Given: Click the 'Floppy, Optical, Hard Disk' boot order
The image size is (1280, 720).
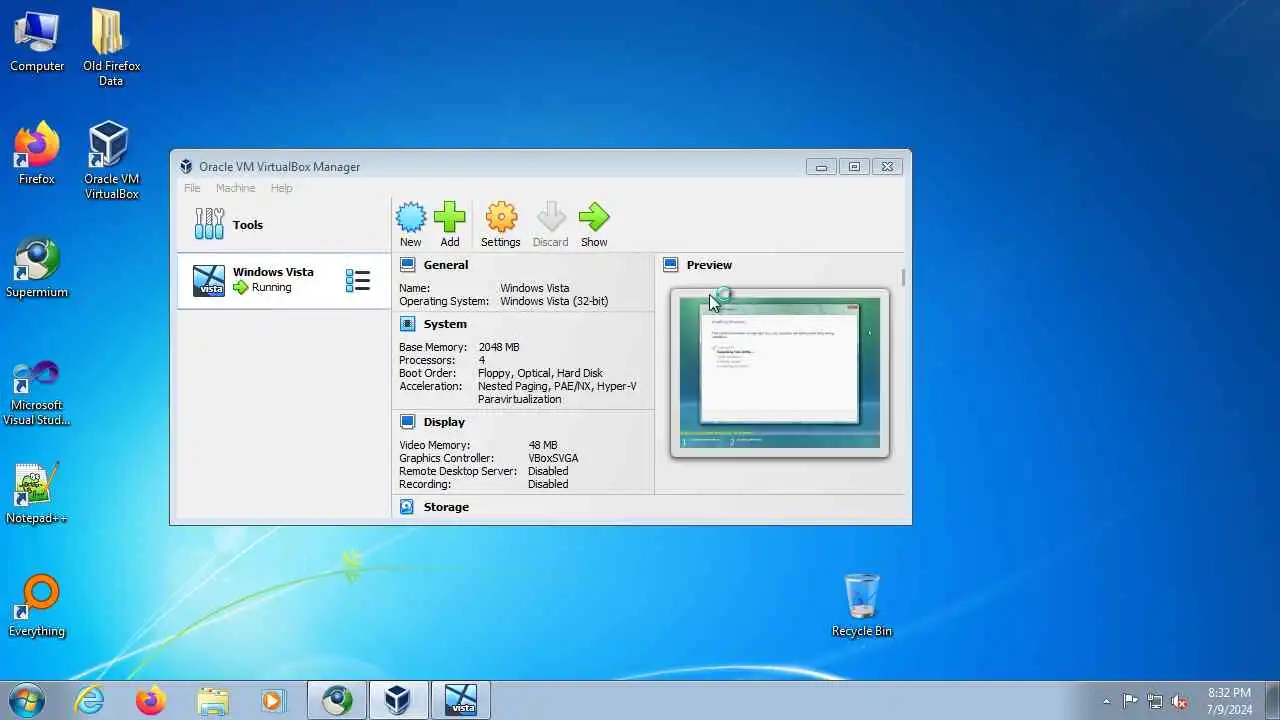Looking at the screenshot, I should point(540,373).
